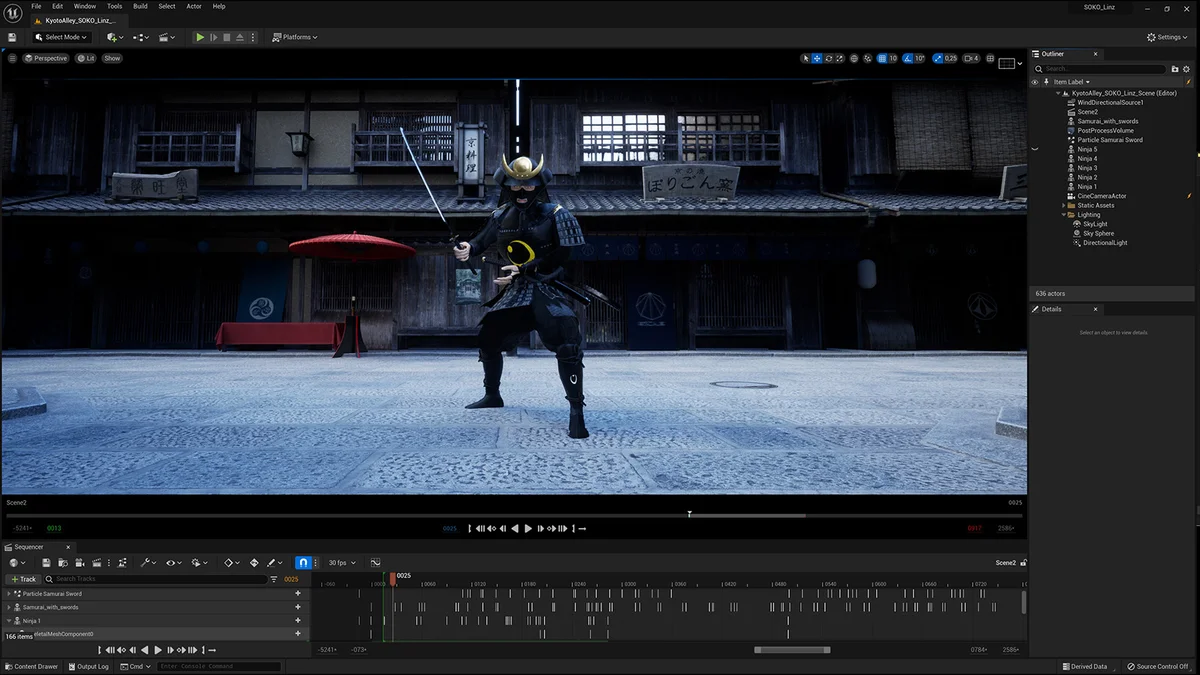
Task: Click the Content Drawer button
Action: (x=31, y=666)
